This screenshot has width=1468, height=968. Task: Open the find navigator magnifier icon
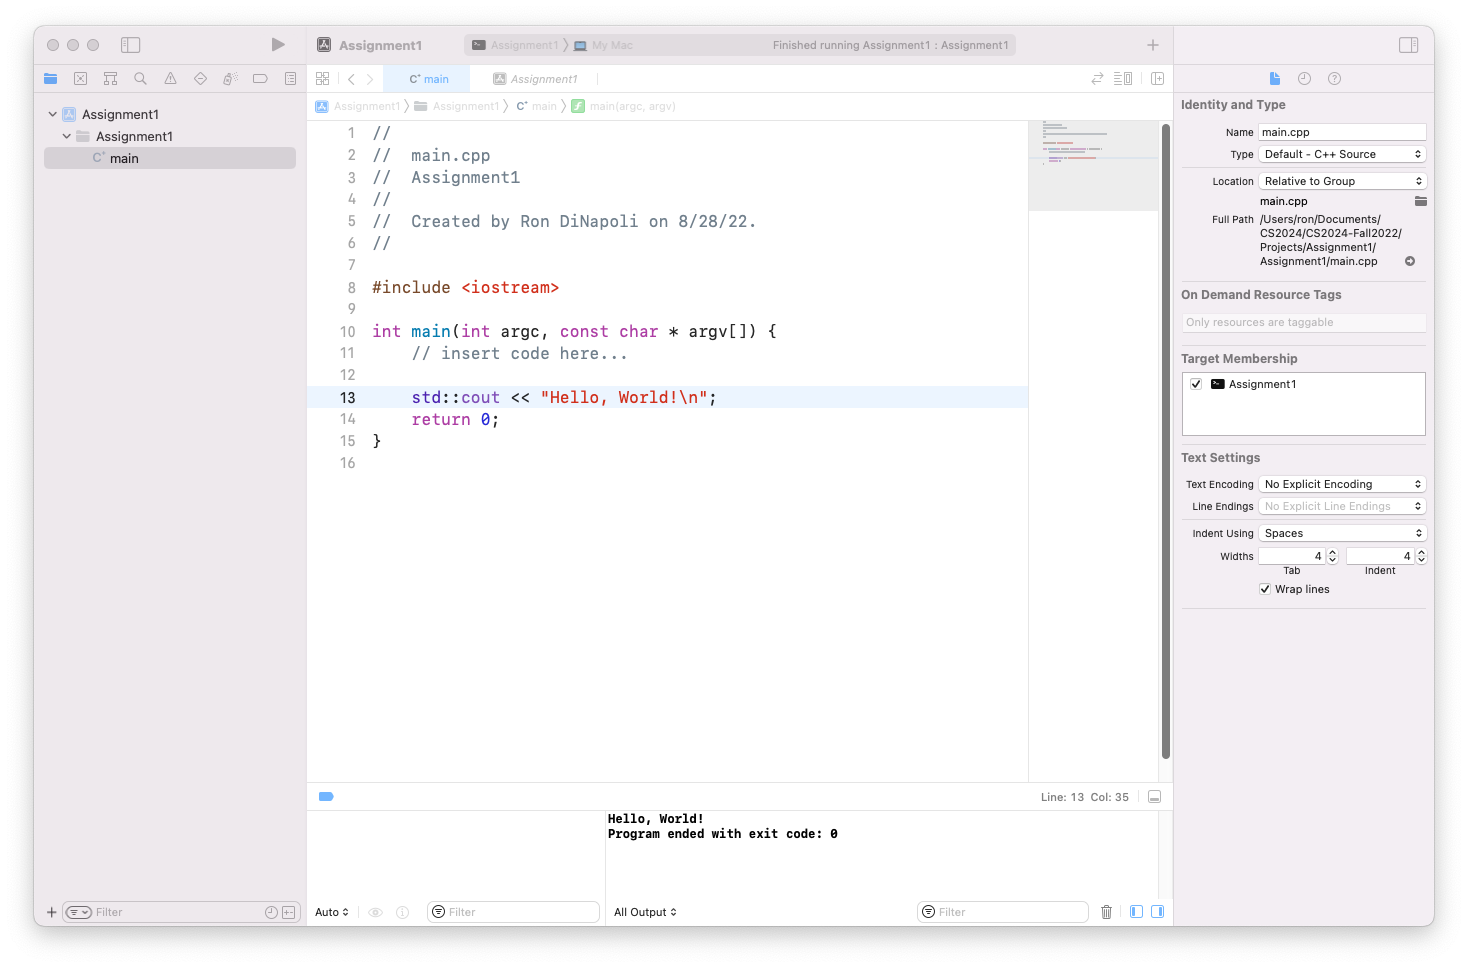point(140,79)
